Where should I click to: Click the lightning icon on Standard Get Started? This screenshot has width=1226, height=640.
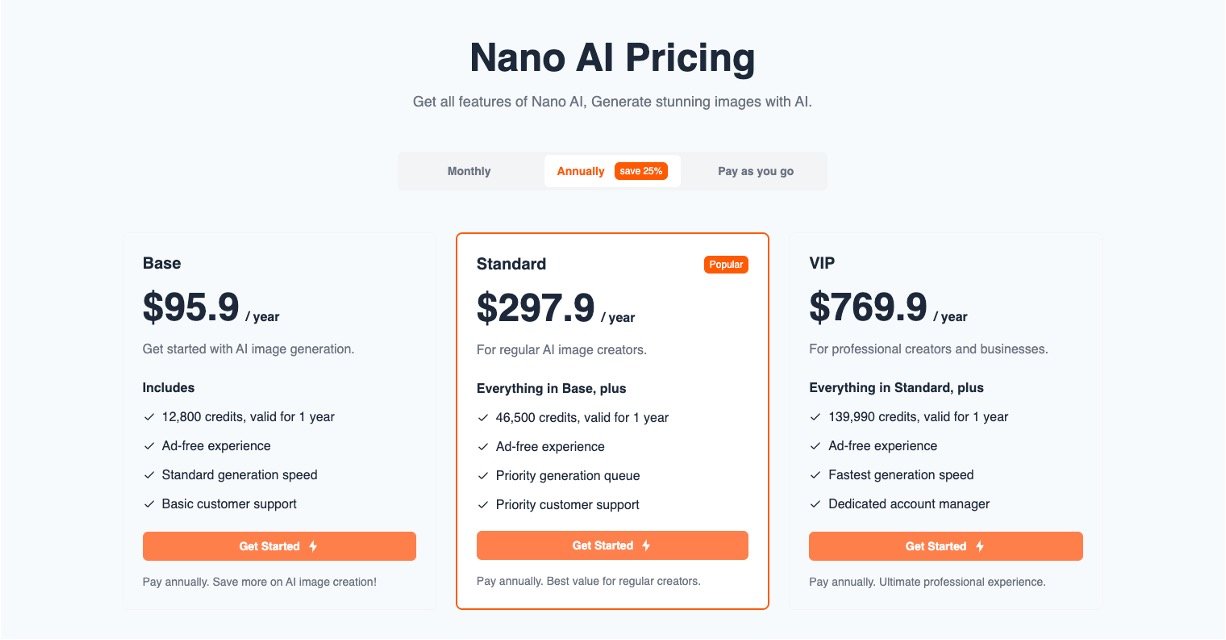pyautogui.click(x=646, y=546)
